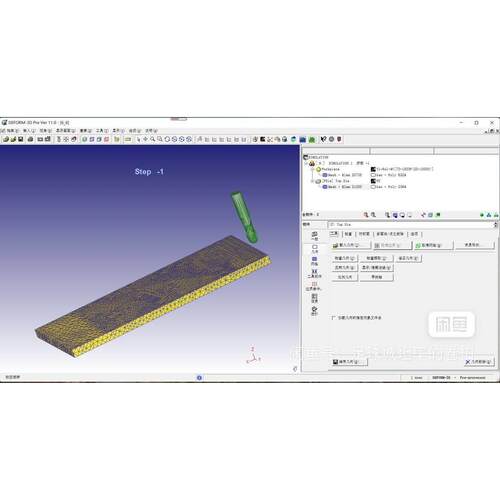Click the Import Geometry button with folder icon
This screenshot has height=500, width=500.
(x=351, y=245)
